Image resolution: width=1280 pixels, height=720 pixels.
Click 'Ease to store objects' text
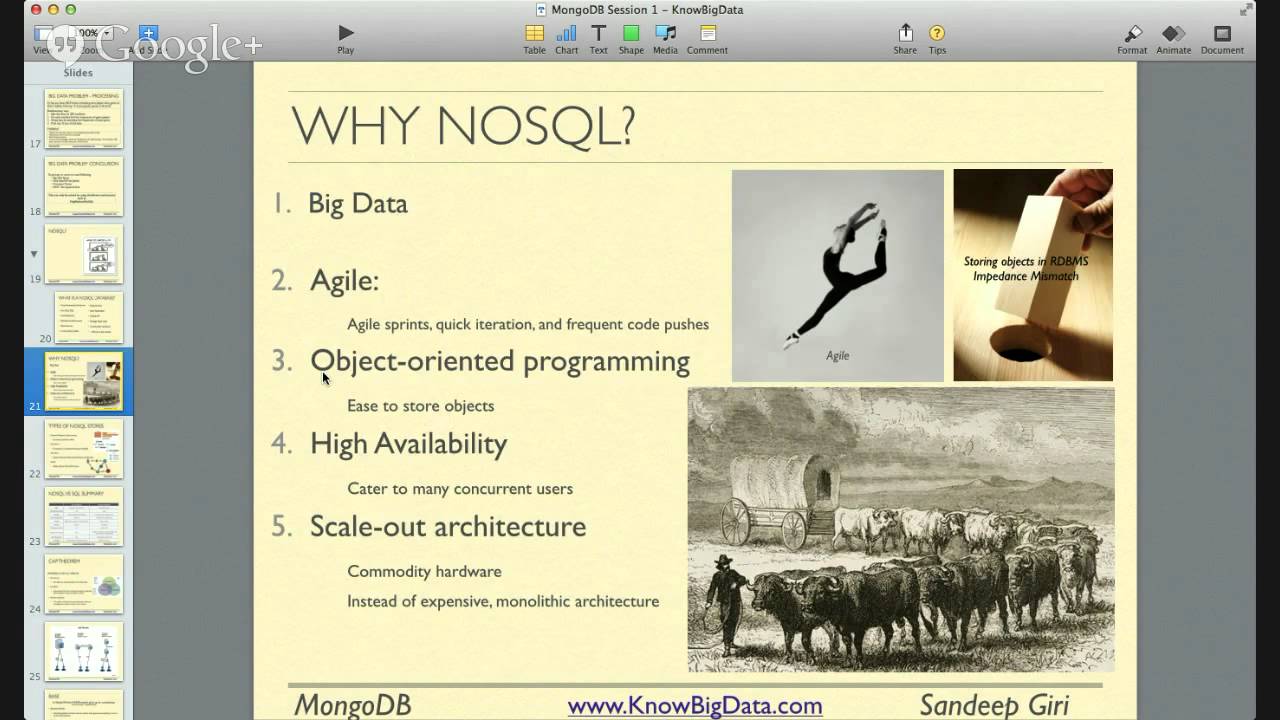[421, 406]
